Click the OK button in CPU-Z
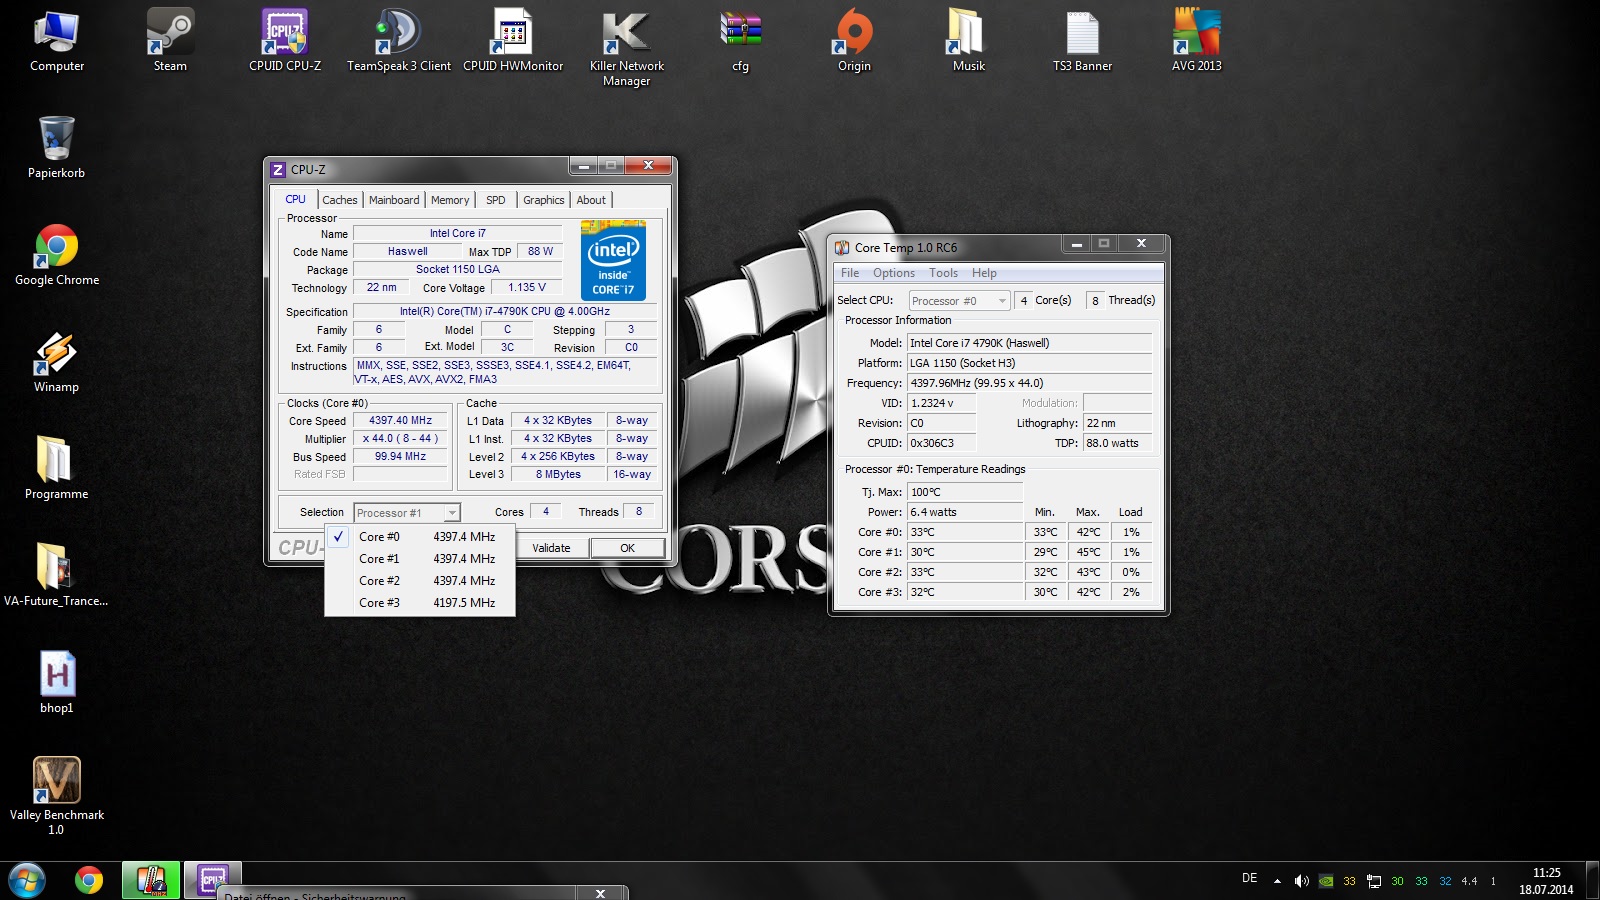Viewport: 1600px width, 900px height. [627, 548]
